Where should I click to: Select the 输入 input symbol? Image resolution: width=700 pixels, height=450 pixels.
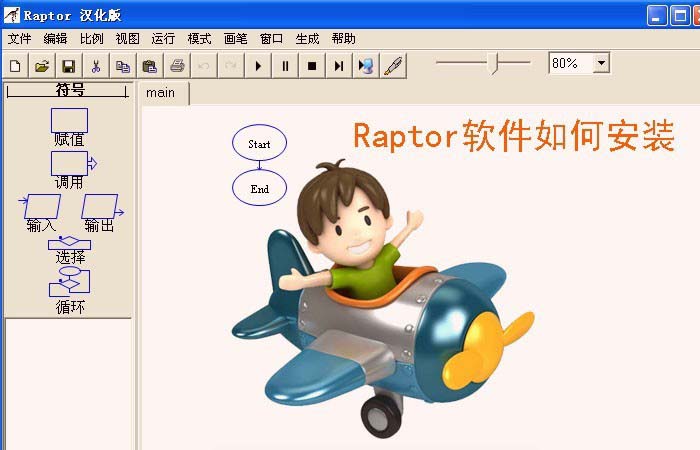(x=40, y=212)
